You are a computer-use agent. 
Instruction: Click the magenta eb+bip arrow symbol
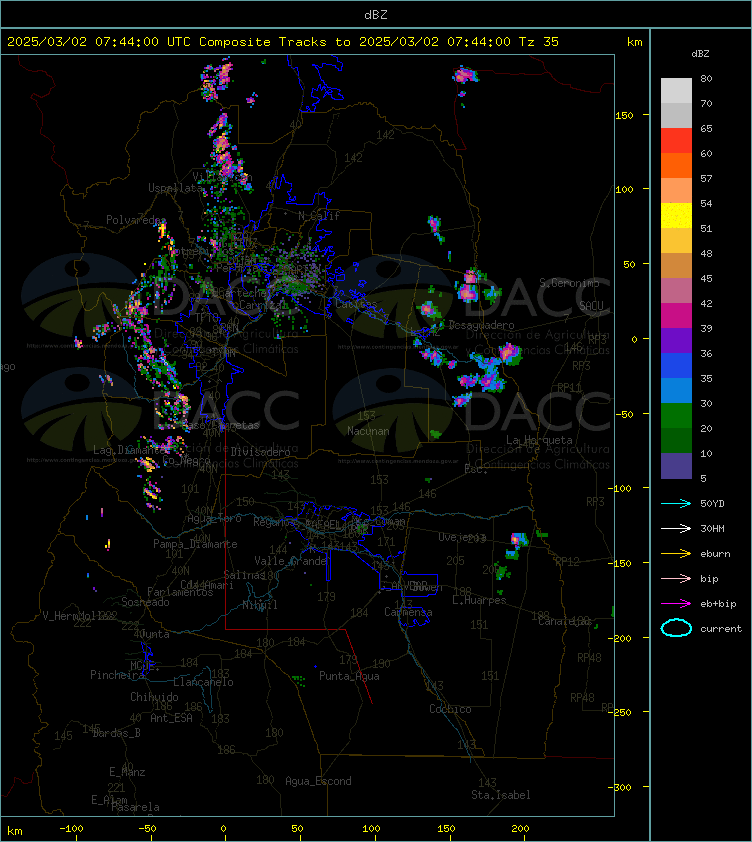click(676, 604)
